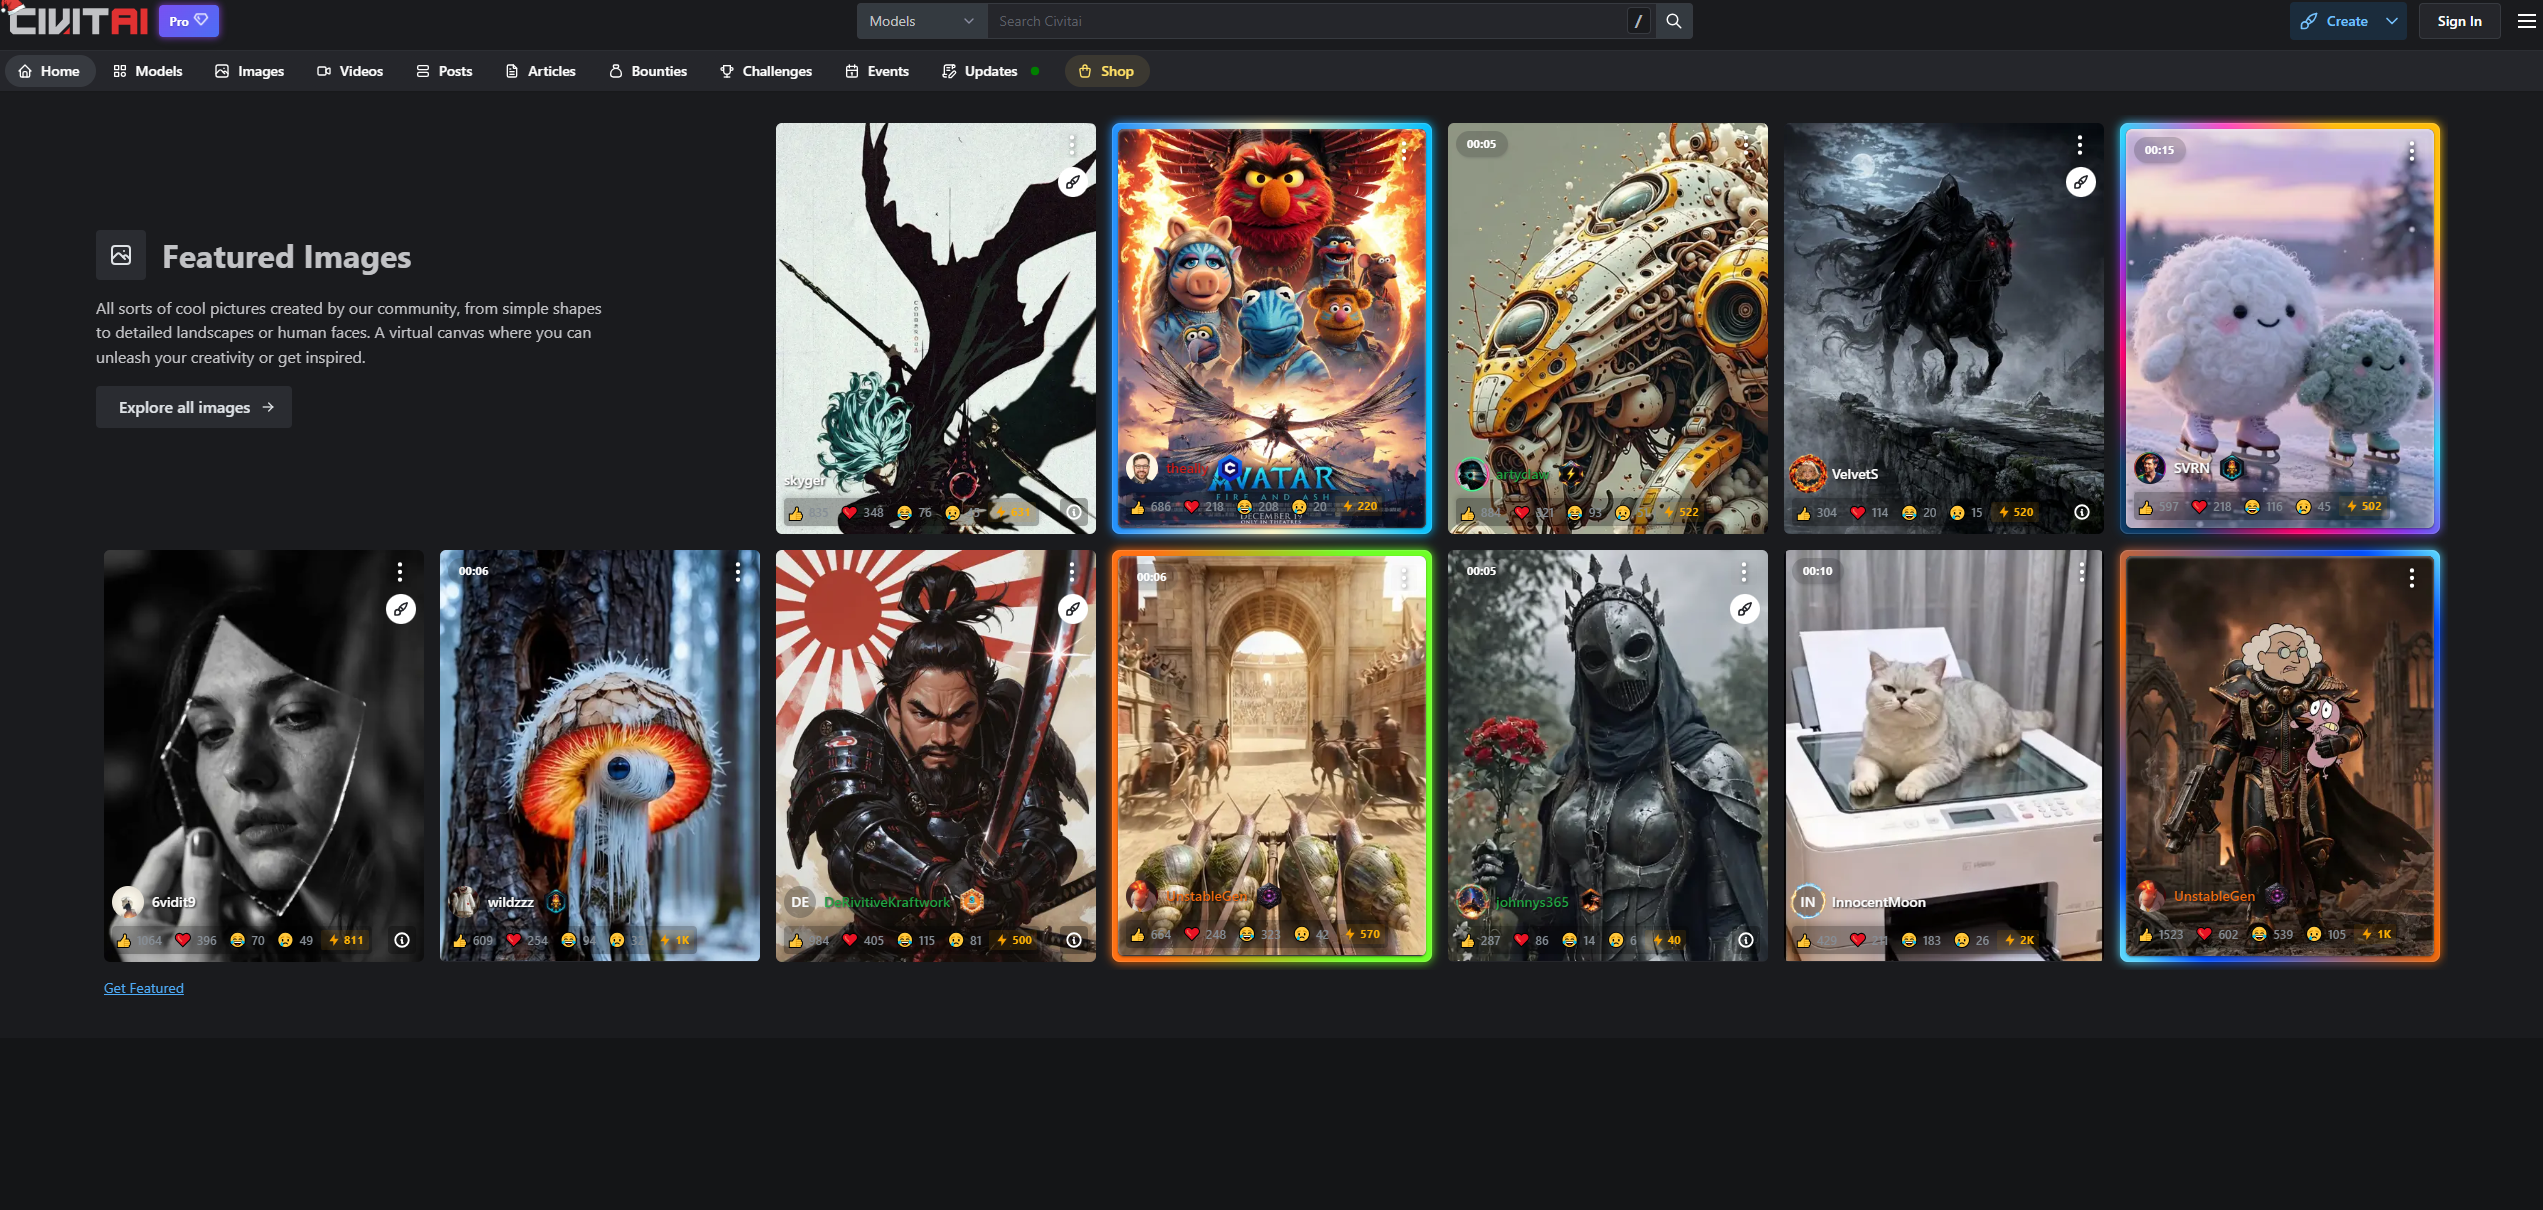Open three-dot menu on InnocentMoon cat video
Viewport: 2543px width, 1210px height.
pyautogui.click(x=2082, y=572)
